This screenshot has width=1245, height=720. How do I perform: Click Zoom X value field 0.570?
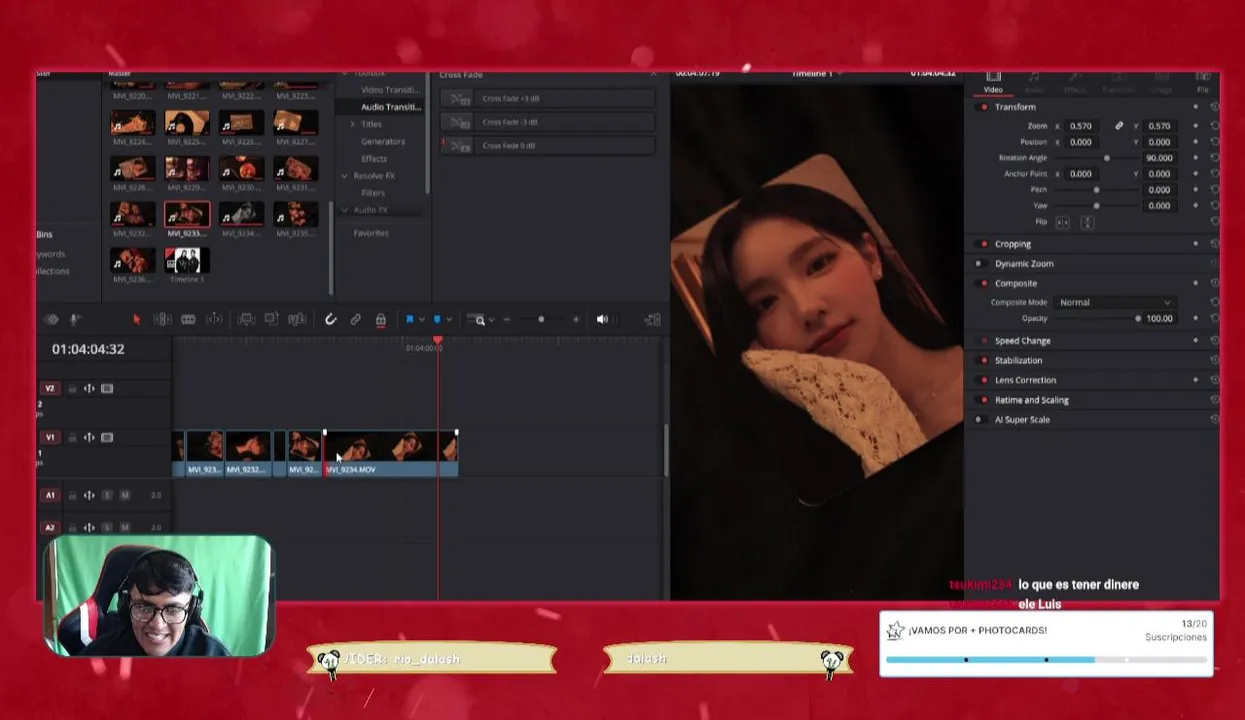1081,126
